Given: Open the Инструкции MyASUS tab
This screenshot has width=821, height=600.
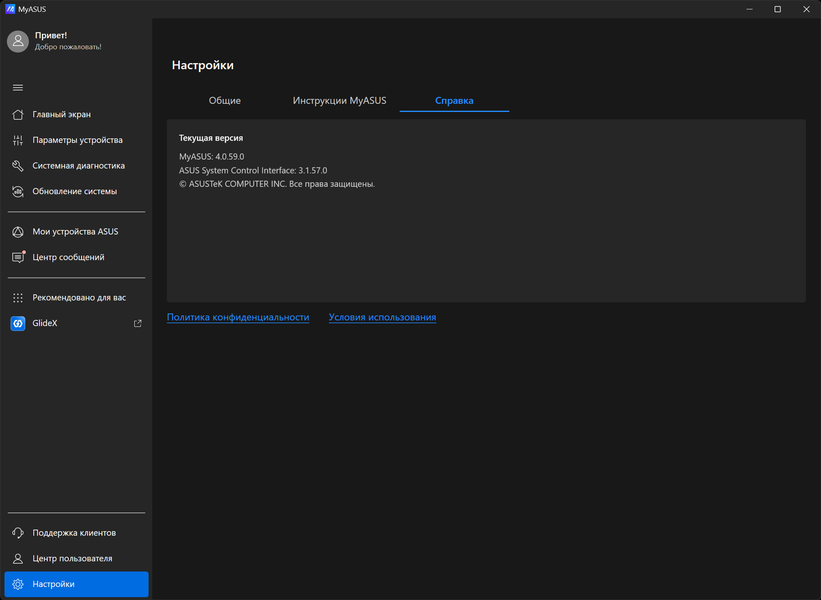Looking at the screenshot, I should tap(339, 101).
